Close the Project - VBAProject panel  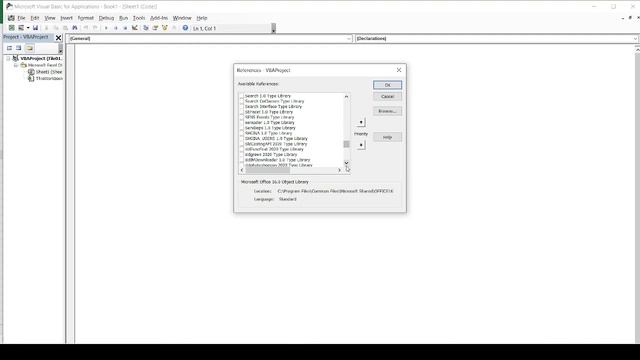(58, 38)
